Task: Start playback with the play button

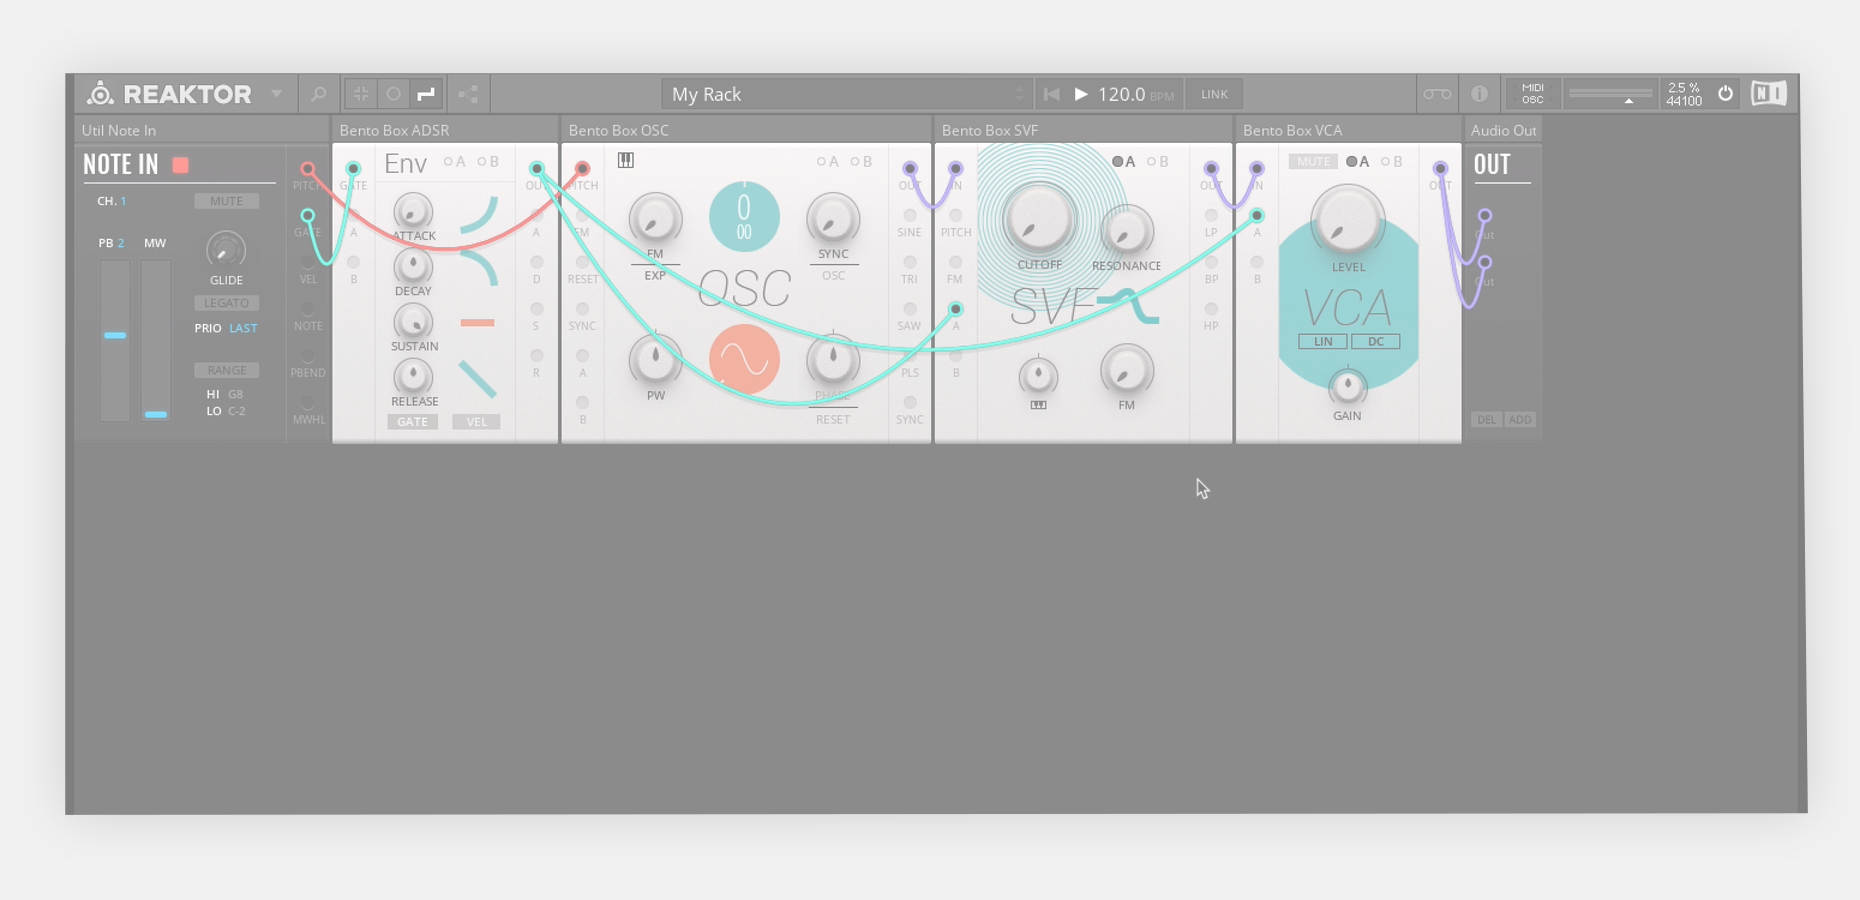Action: point(1081,94)
